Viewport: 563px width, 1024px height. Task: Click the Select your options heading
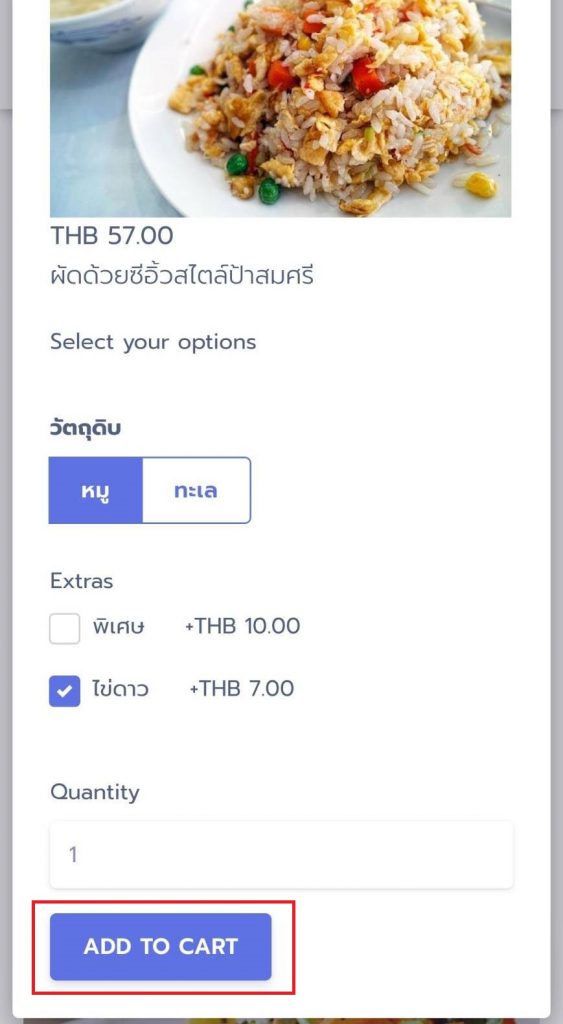tap(153, 342)
